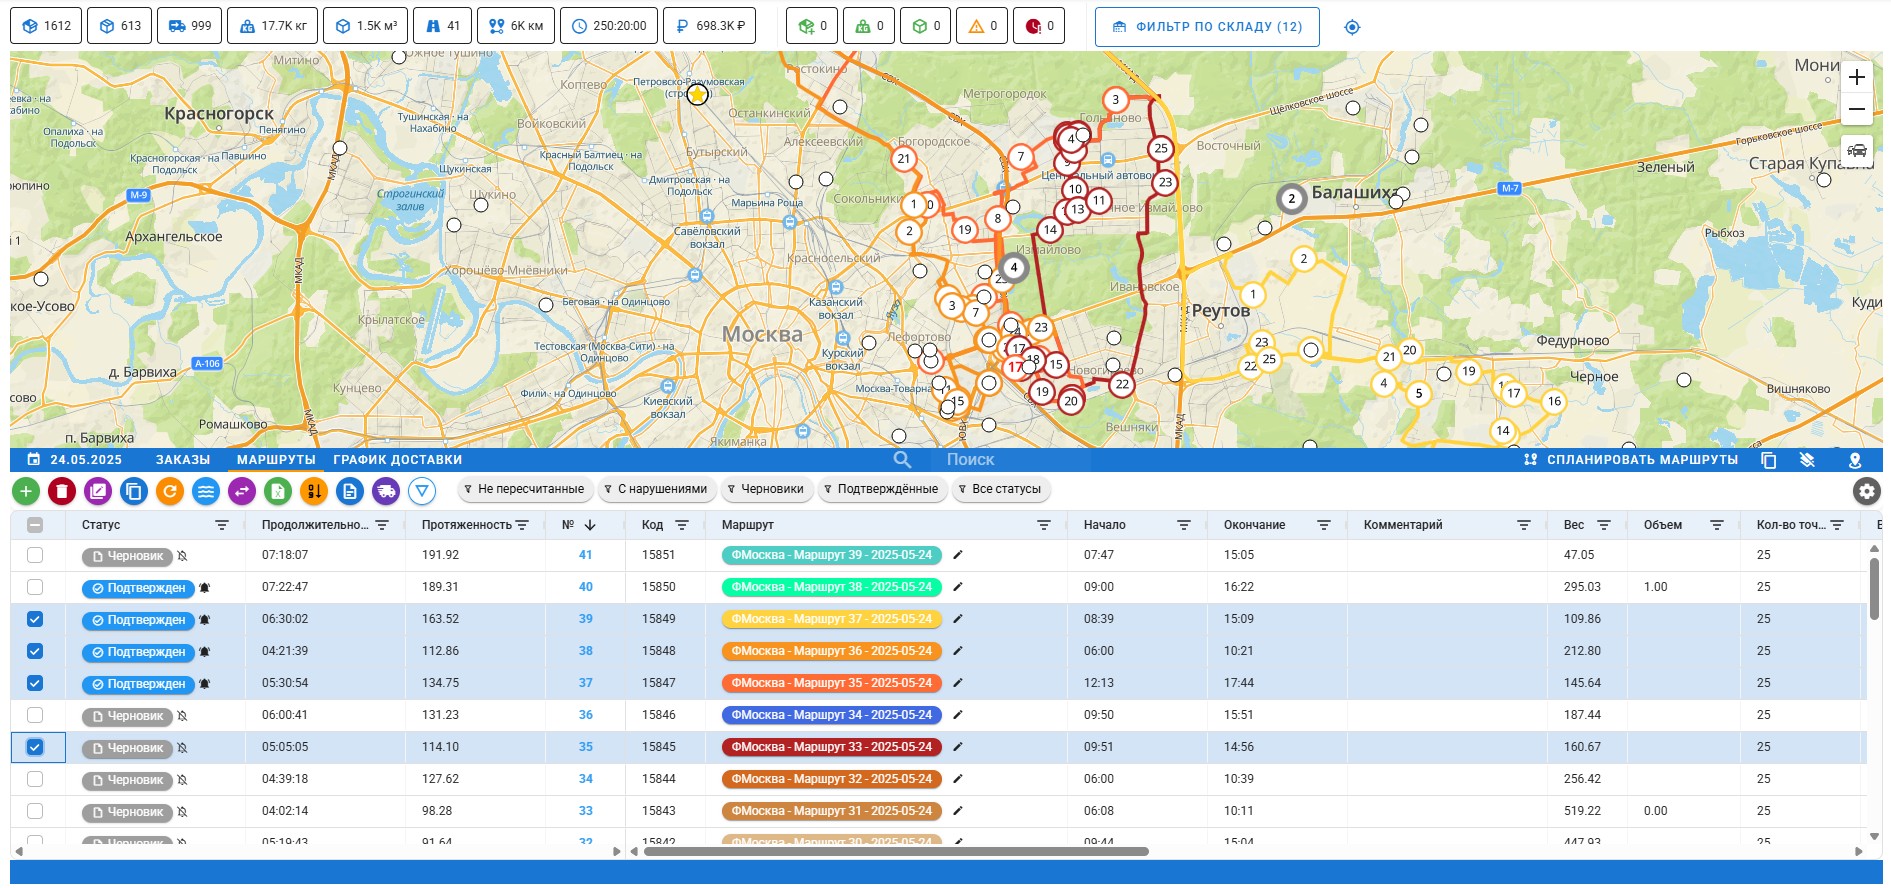This screenshot has width=1891, height=888.
Task: Check the box for route 41
Action: coord(35,555)
